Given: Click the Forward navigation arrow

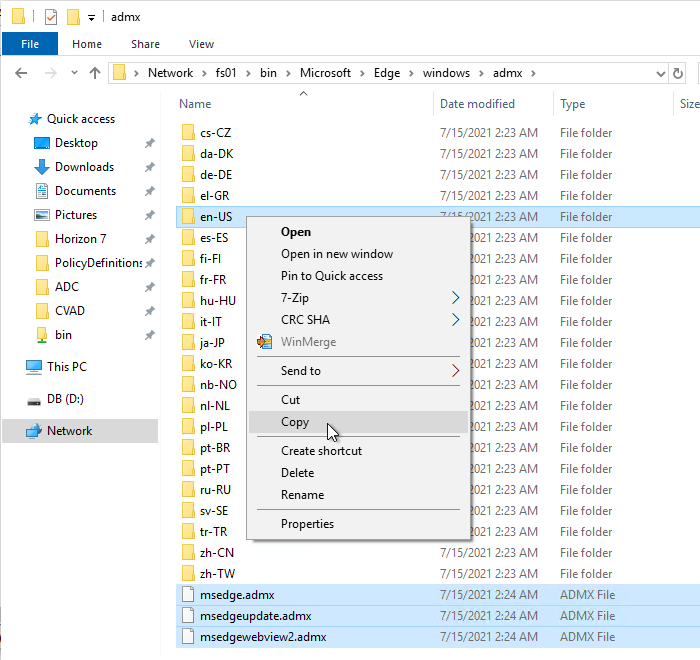Looking at the screenshot, I should 50,73.
